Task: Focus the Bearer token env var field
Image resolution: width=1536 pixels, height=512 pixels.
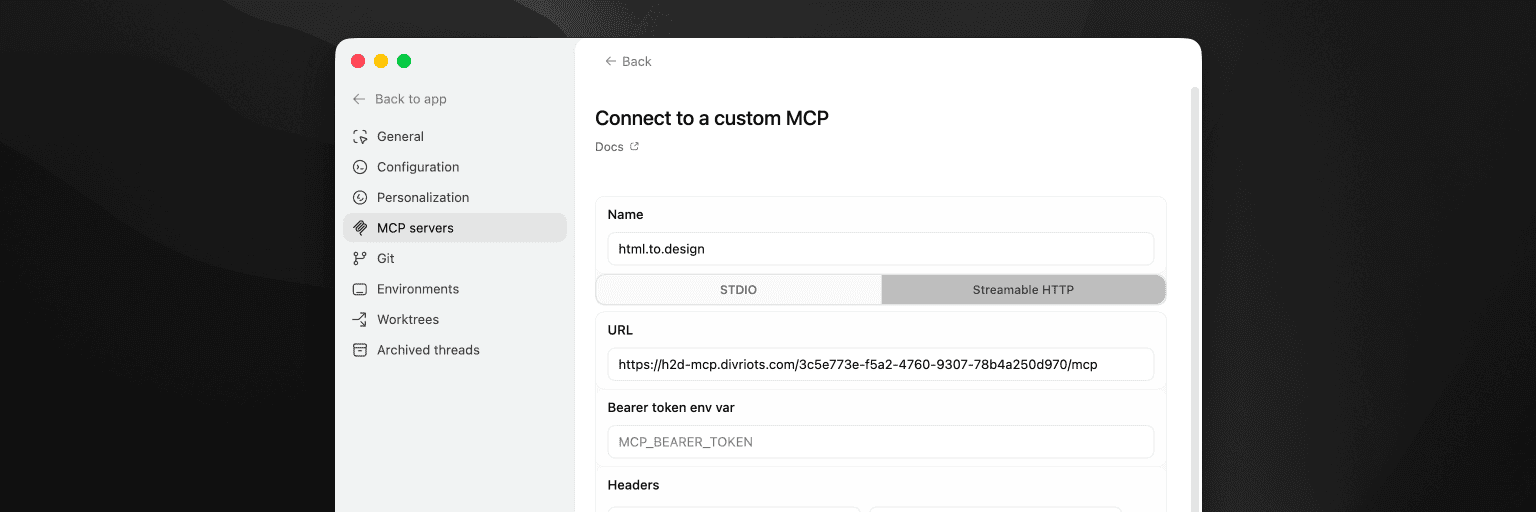Action: point(880,442)
